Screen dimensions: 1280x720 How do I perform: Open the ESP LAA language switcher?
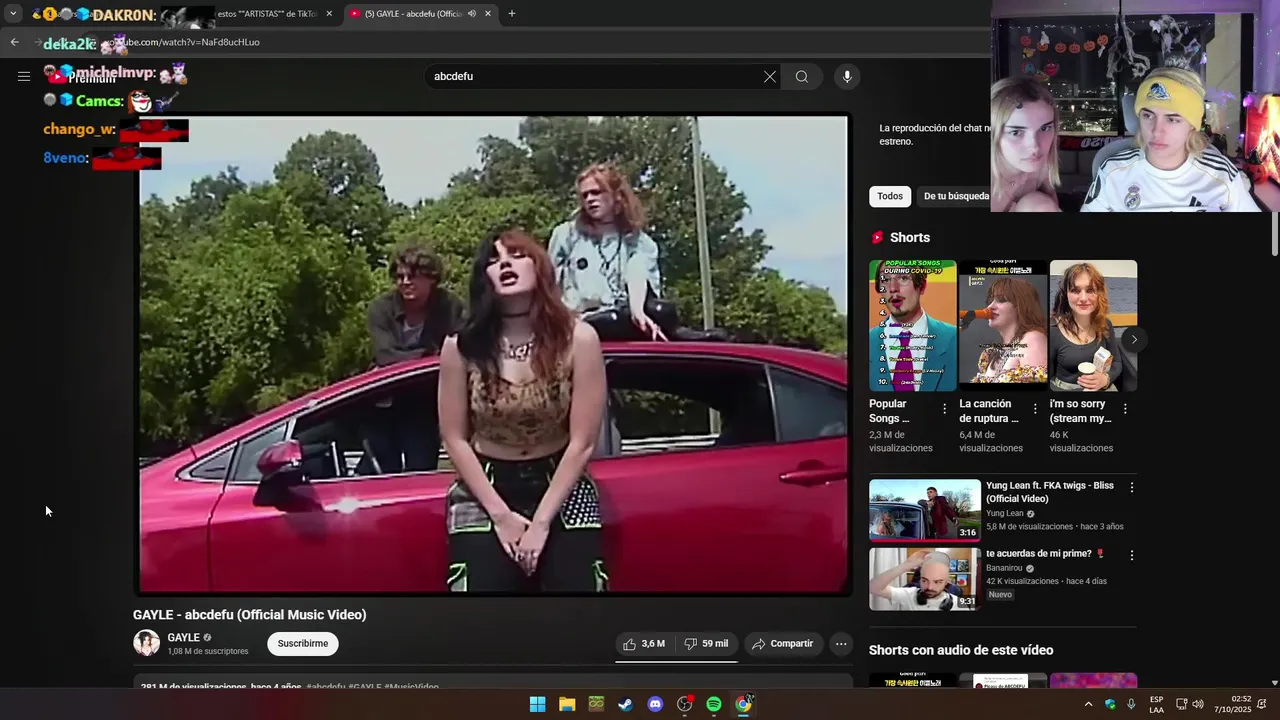[1156, 704]
